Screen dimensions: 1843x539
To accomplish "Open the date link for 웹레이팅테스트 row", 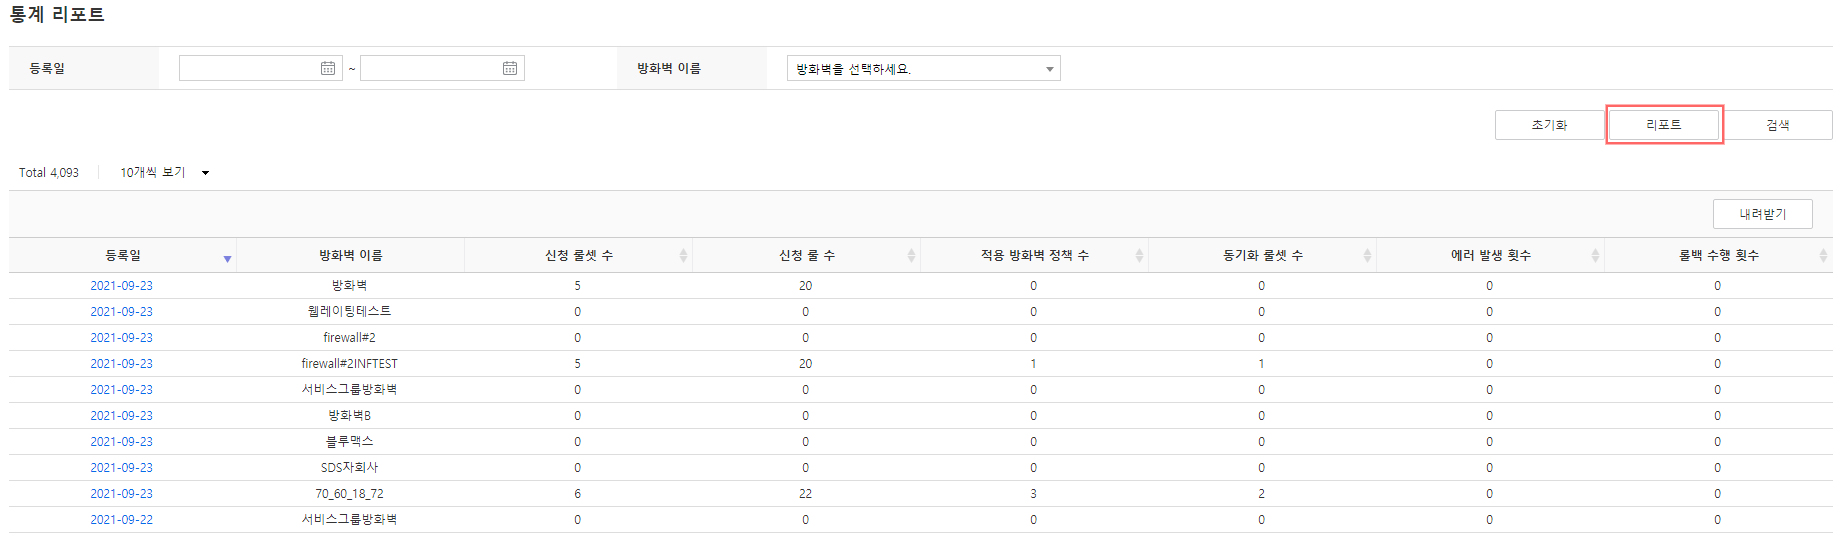I will (122, 312).
